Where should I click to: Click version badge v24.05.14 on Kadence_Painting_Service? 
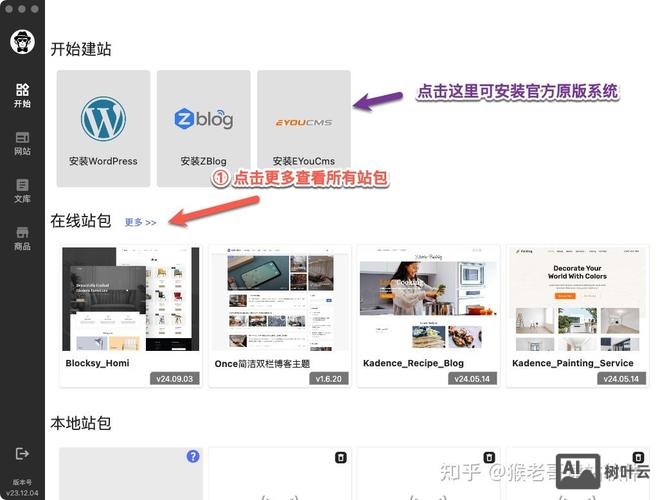(621, 379)
